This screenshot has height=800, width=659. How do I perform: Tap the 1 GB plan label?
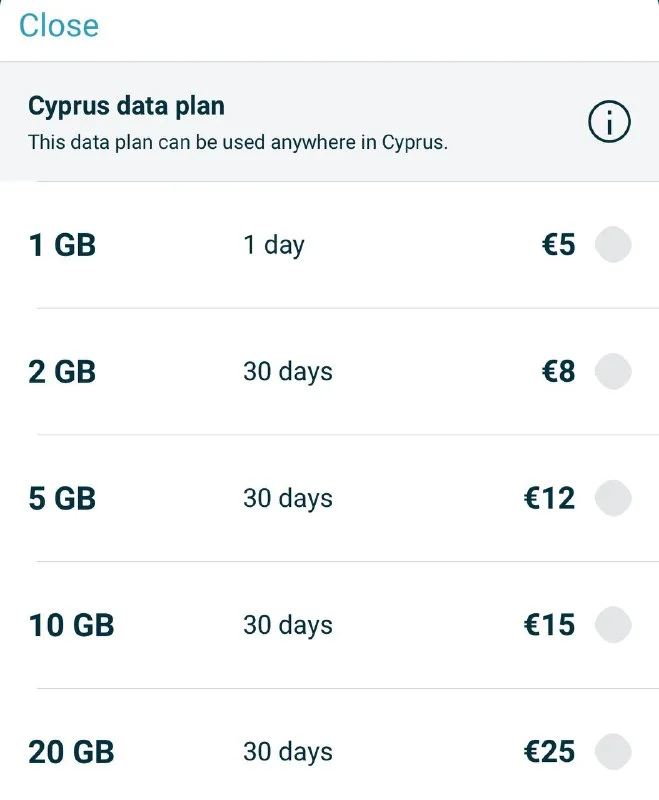coord(62,245)
